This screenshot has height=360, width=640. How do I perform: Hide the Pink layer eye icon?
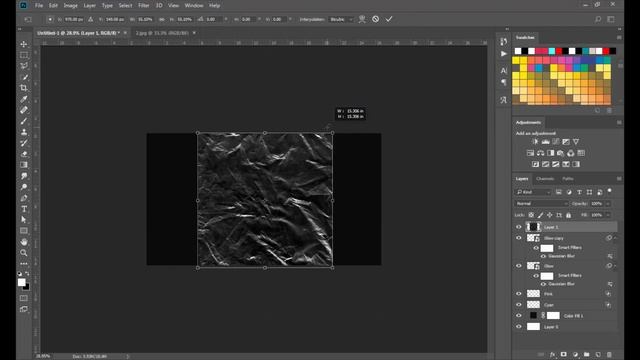(x=519, y=293)
